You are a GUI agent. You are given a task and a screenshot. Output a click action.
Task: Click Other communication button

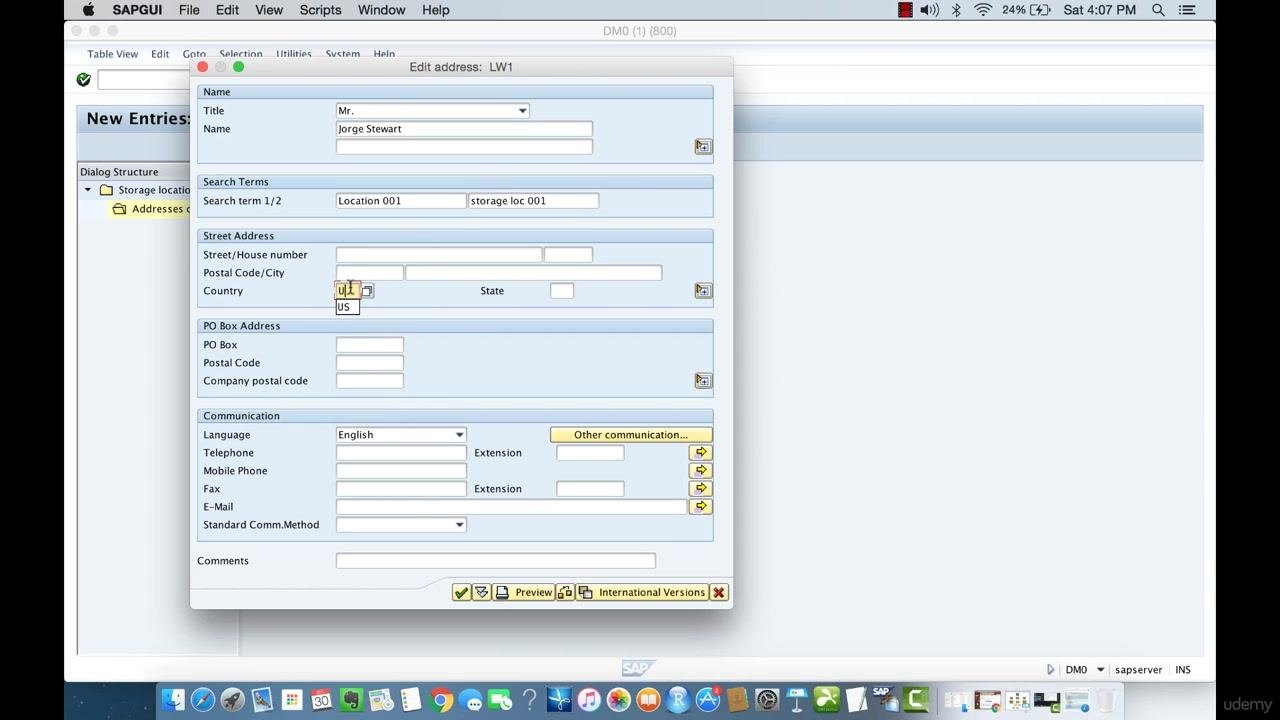tap(631, 435)
